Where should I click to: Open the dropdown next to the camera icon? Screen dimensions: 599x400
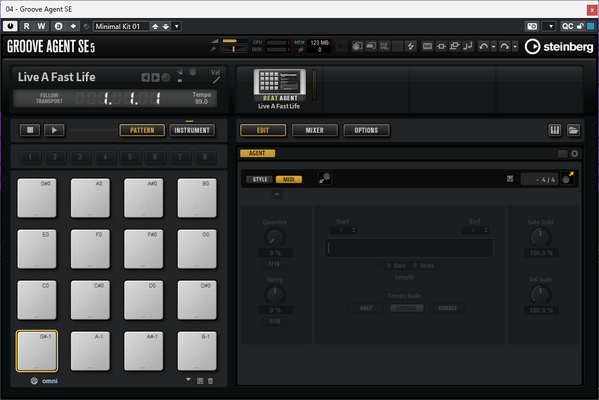point(550,26)
